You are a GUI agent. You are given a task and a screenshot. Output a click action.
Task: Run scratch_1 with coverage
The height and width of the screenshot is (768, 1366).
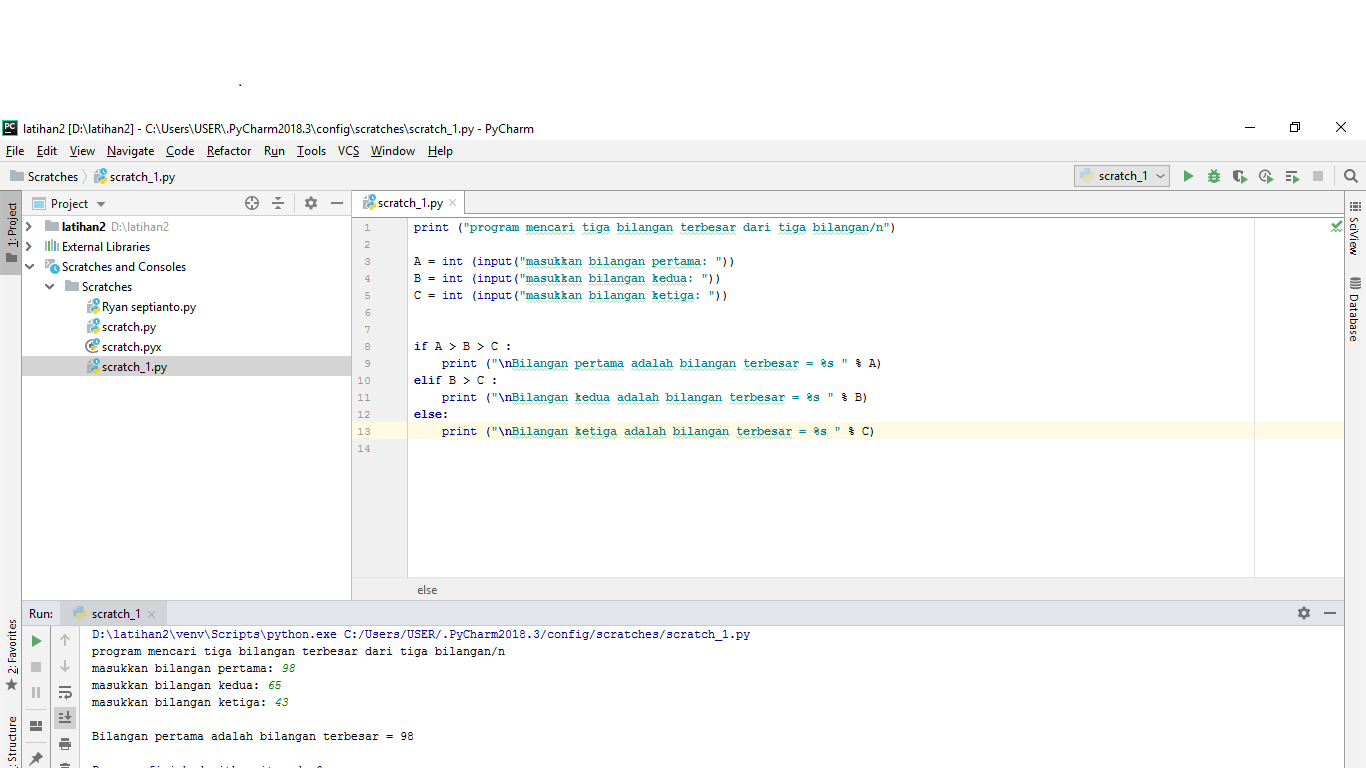(x=1240, y=176)
